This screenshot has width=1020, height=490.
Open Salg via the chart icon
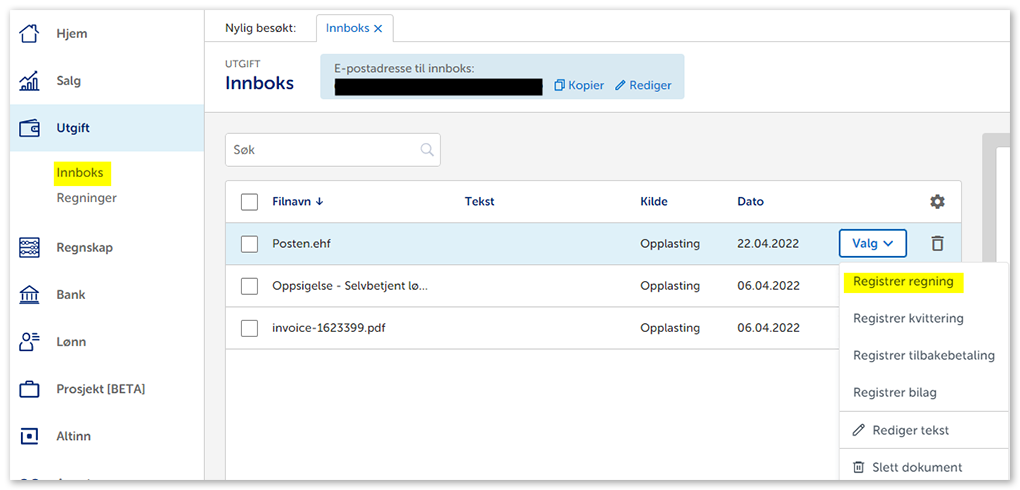30,81
